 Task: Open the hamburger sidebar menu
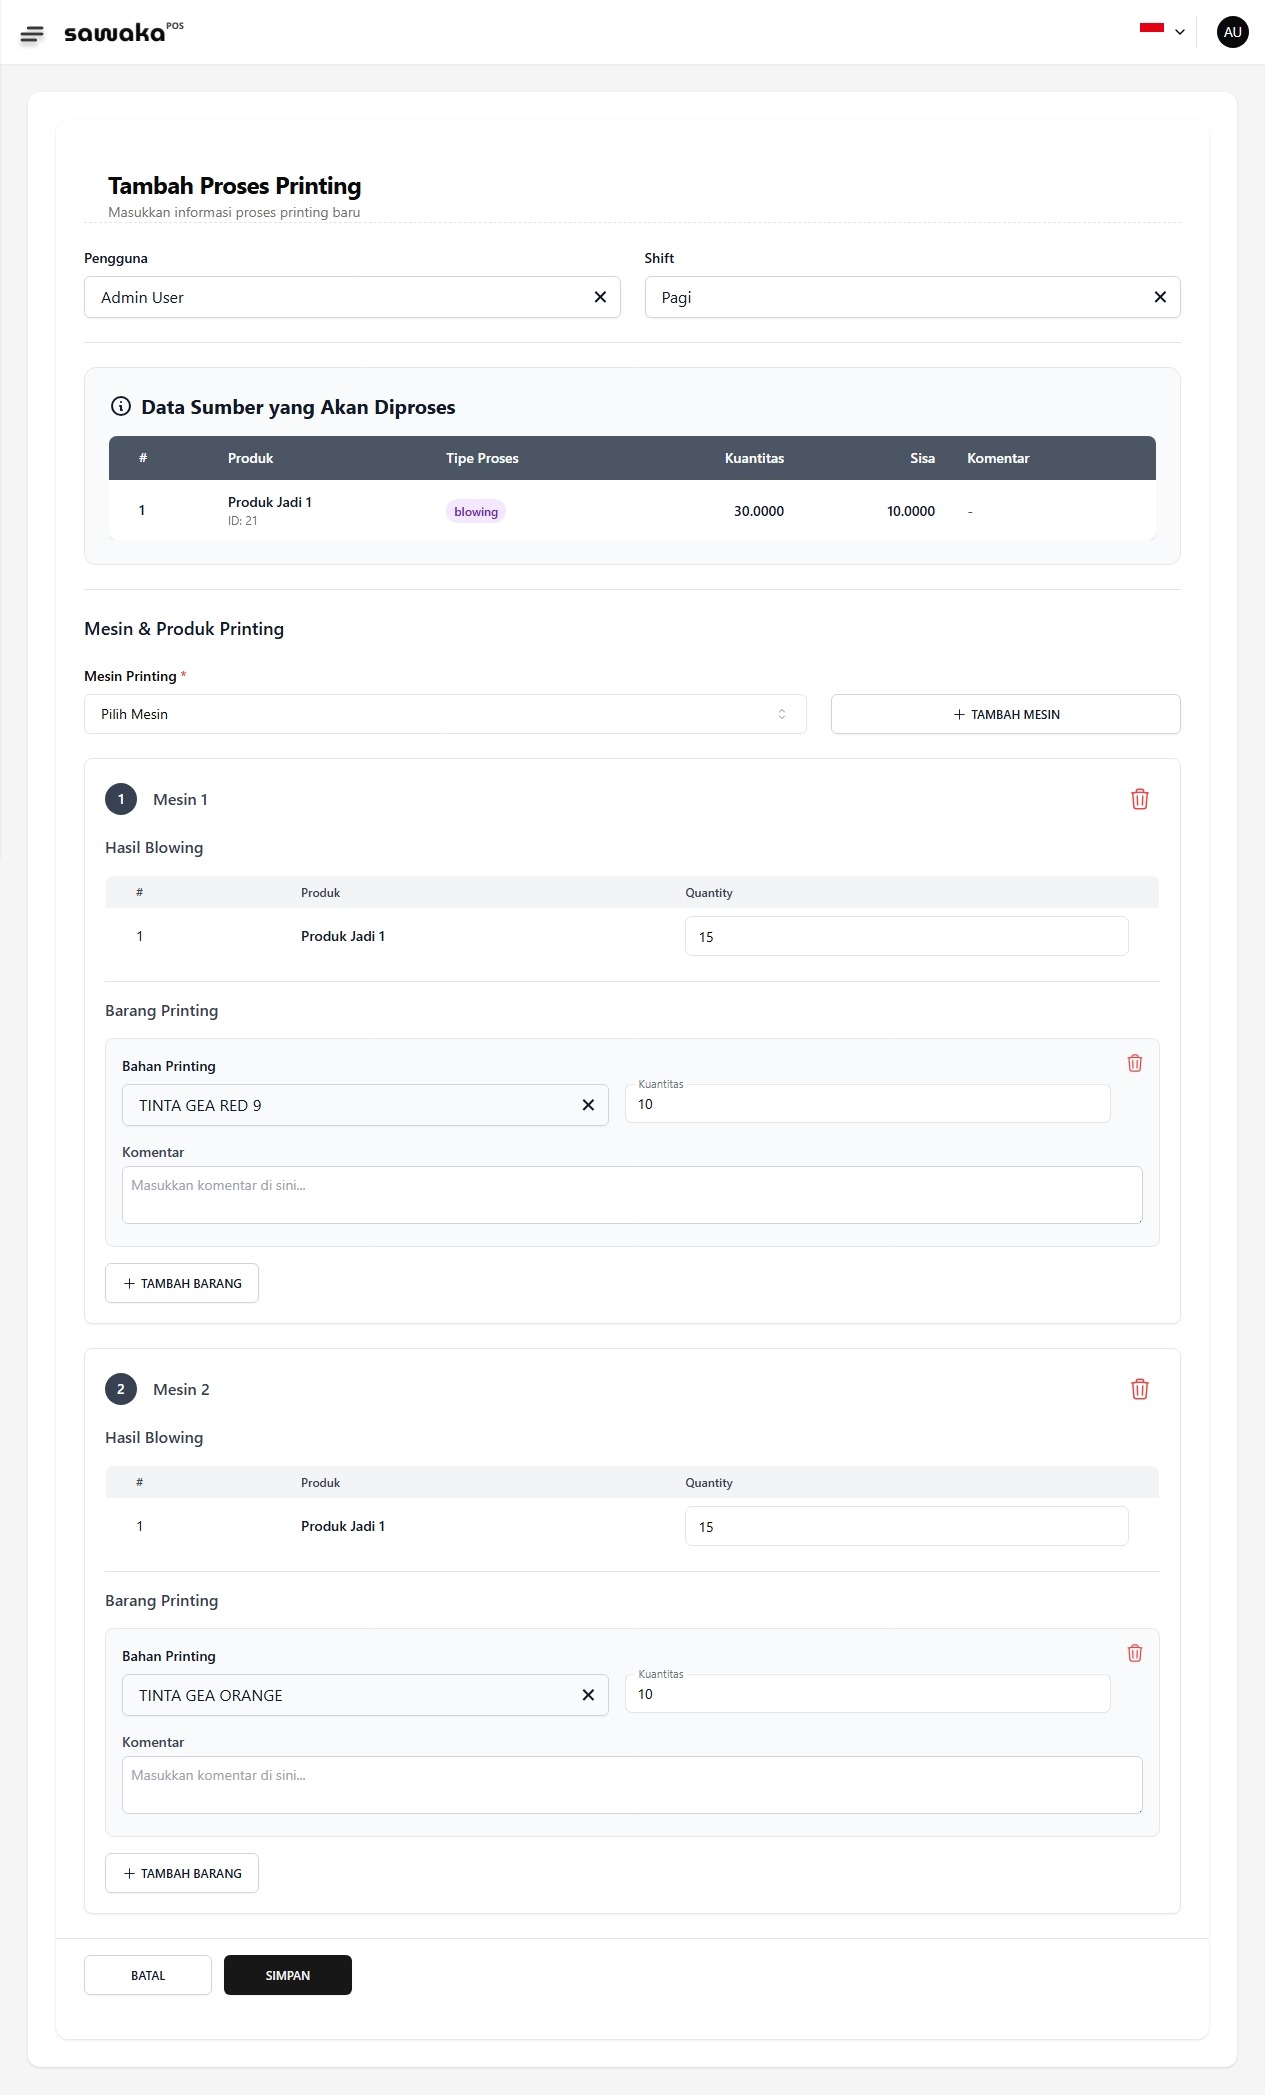click(32, 34)
